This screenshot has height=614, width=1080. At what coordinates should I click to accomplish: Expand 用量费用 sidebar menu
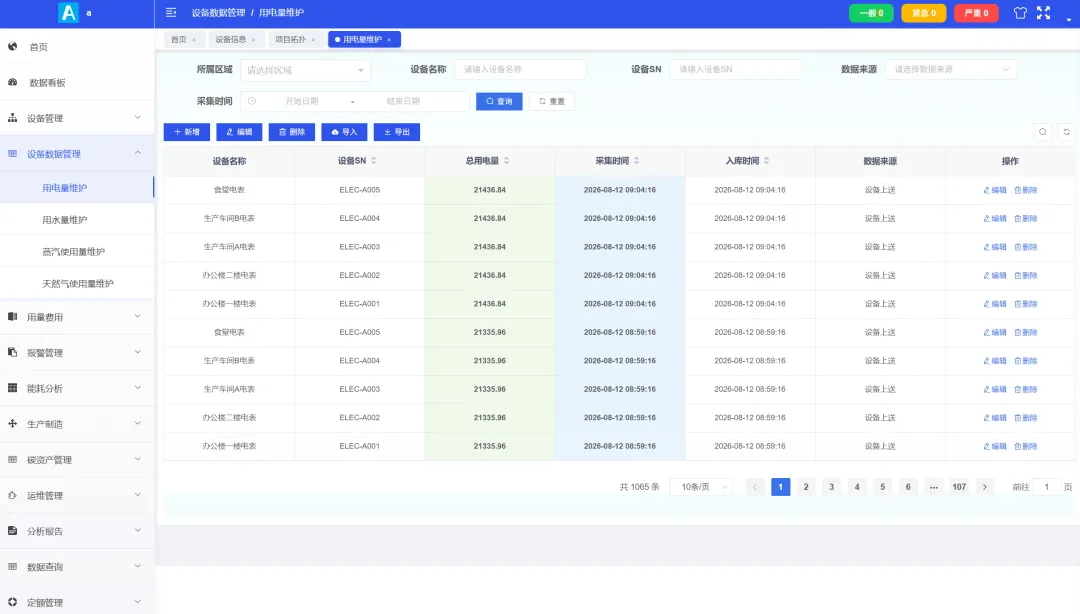coord(77,317)
